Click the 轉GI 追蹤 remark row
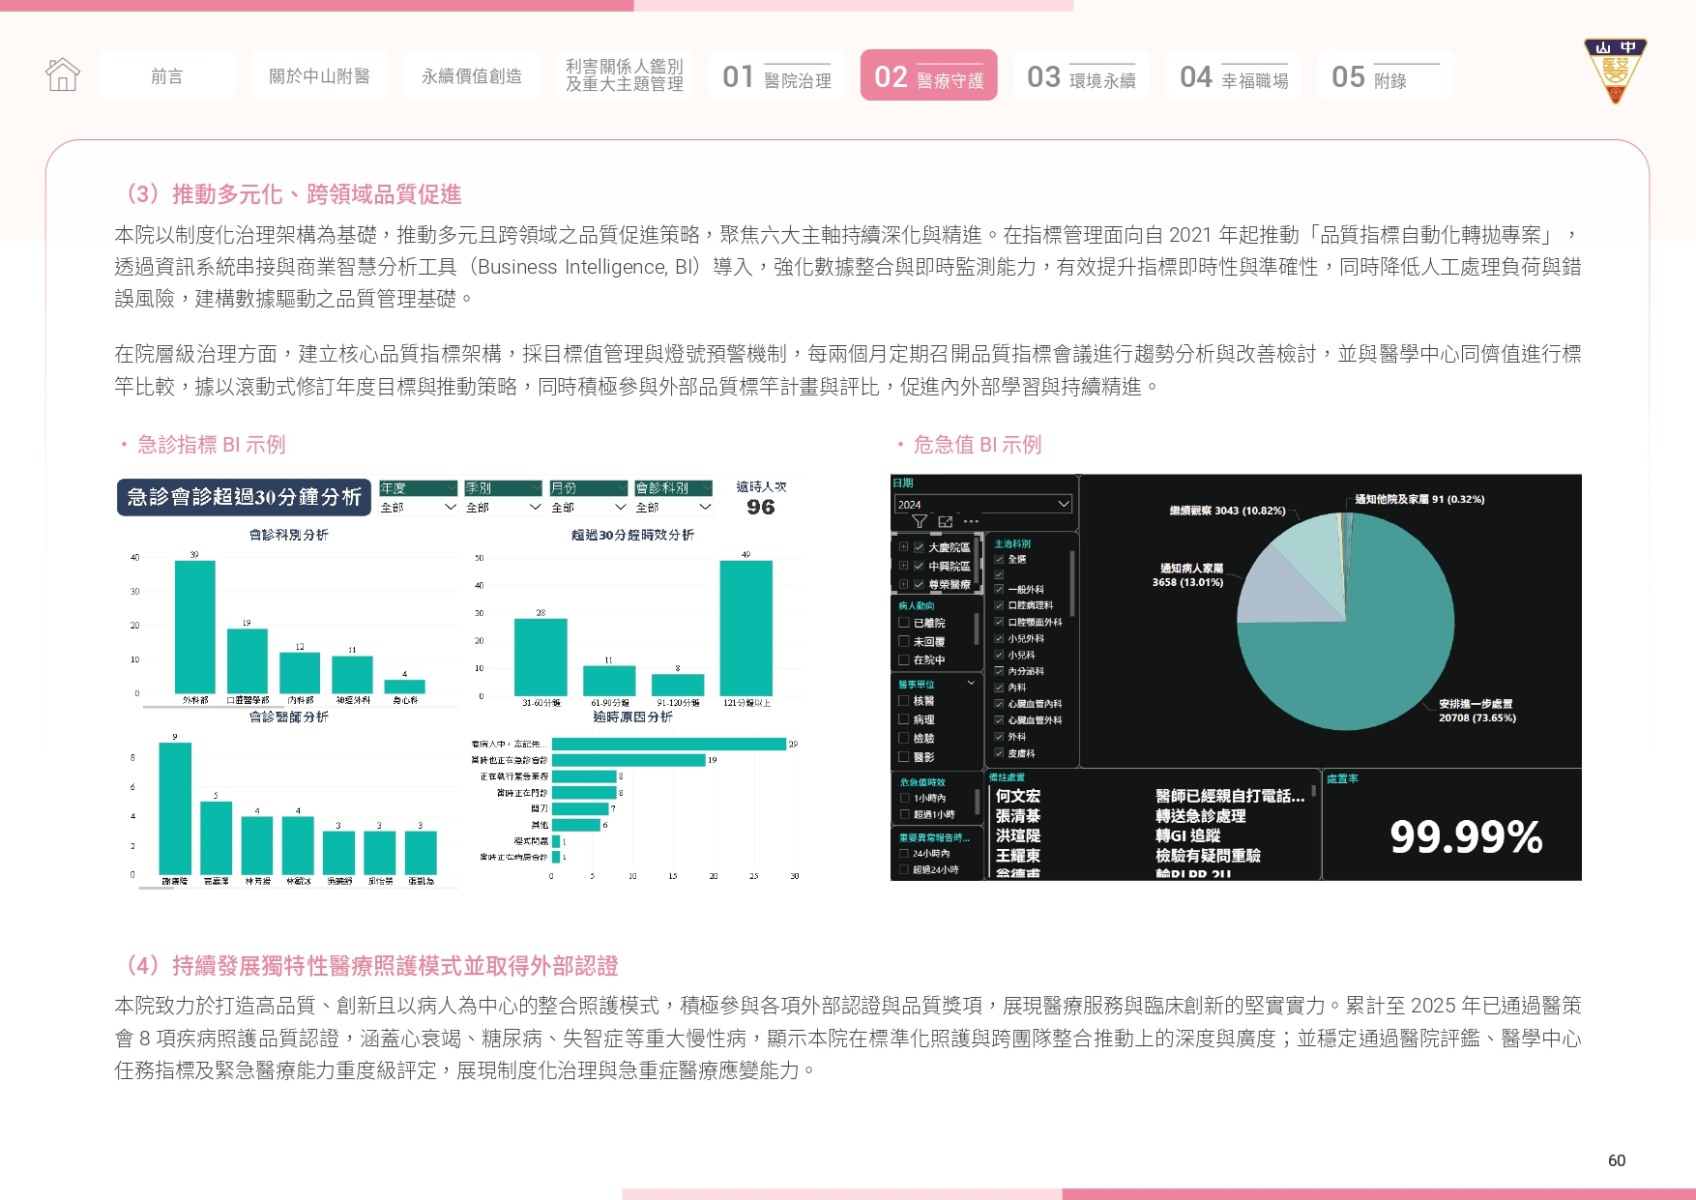 click(x=1188, y=836)
